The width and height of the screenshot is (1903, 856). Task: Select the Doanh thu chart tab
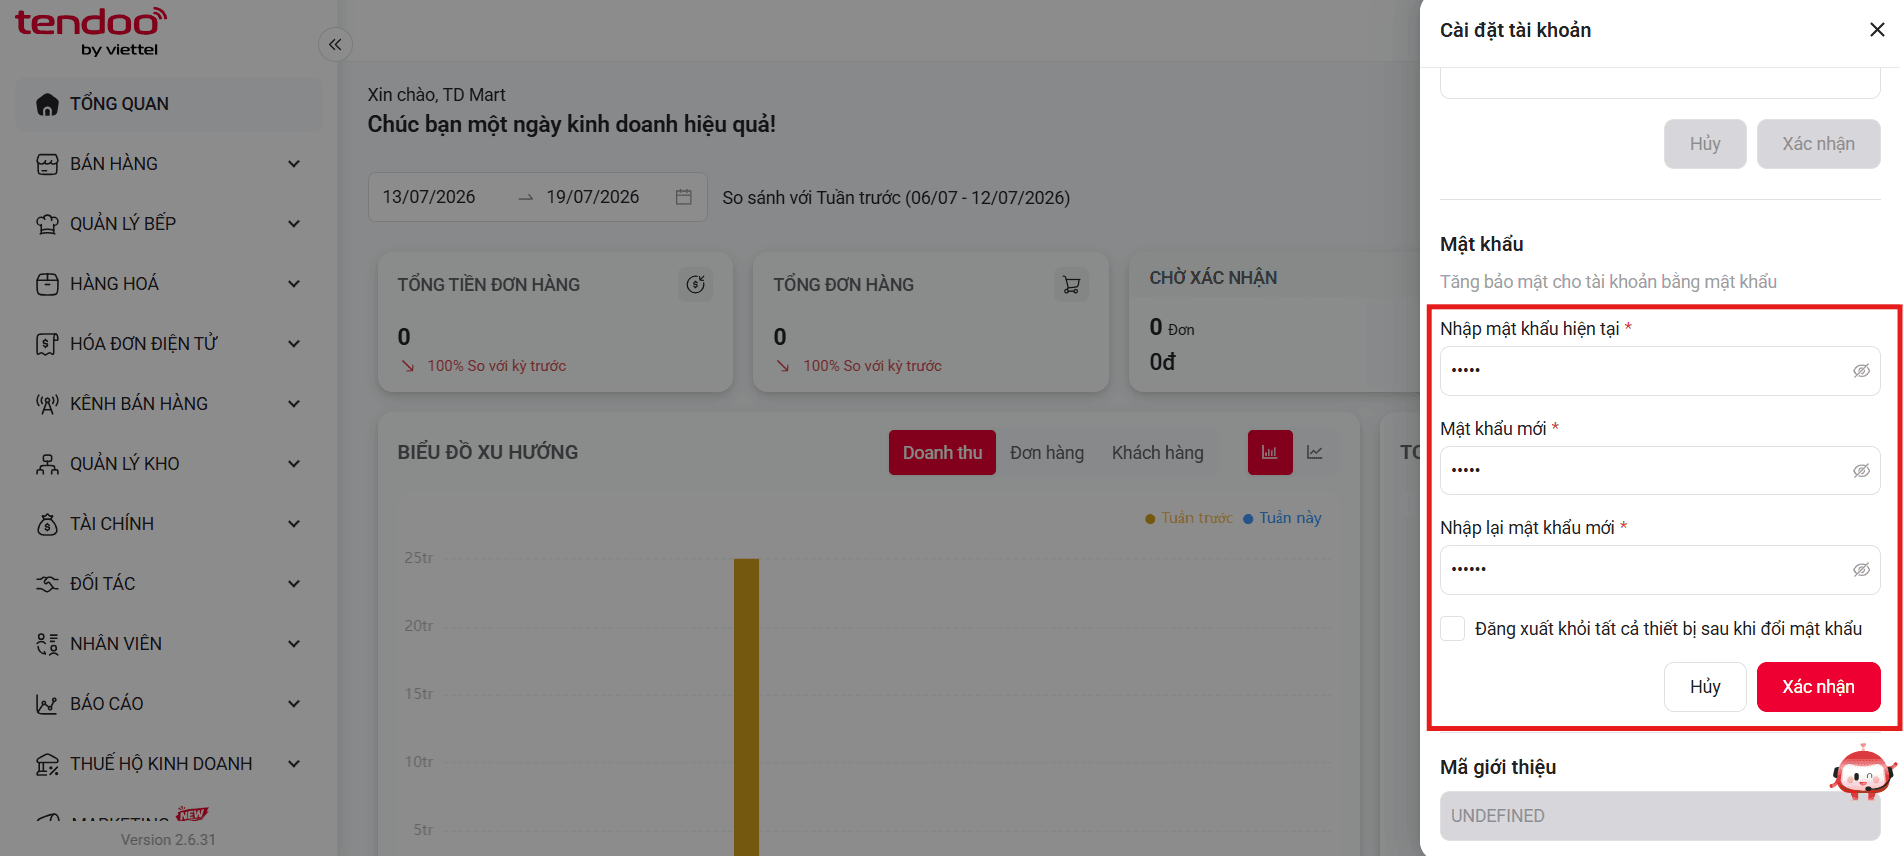point(942,452)
